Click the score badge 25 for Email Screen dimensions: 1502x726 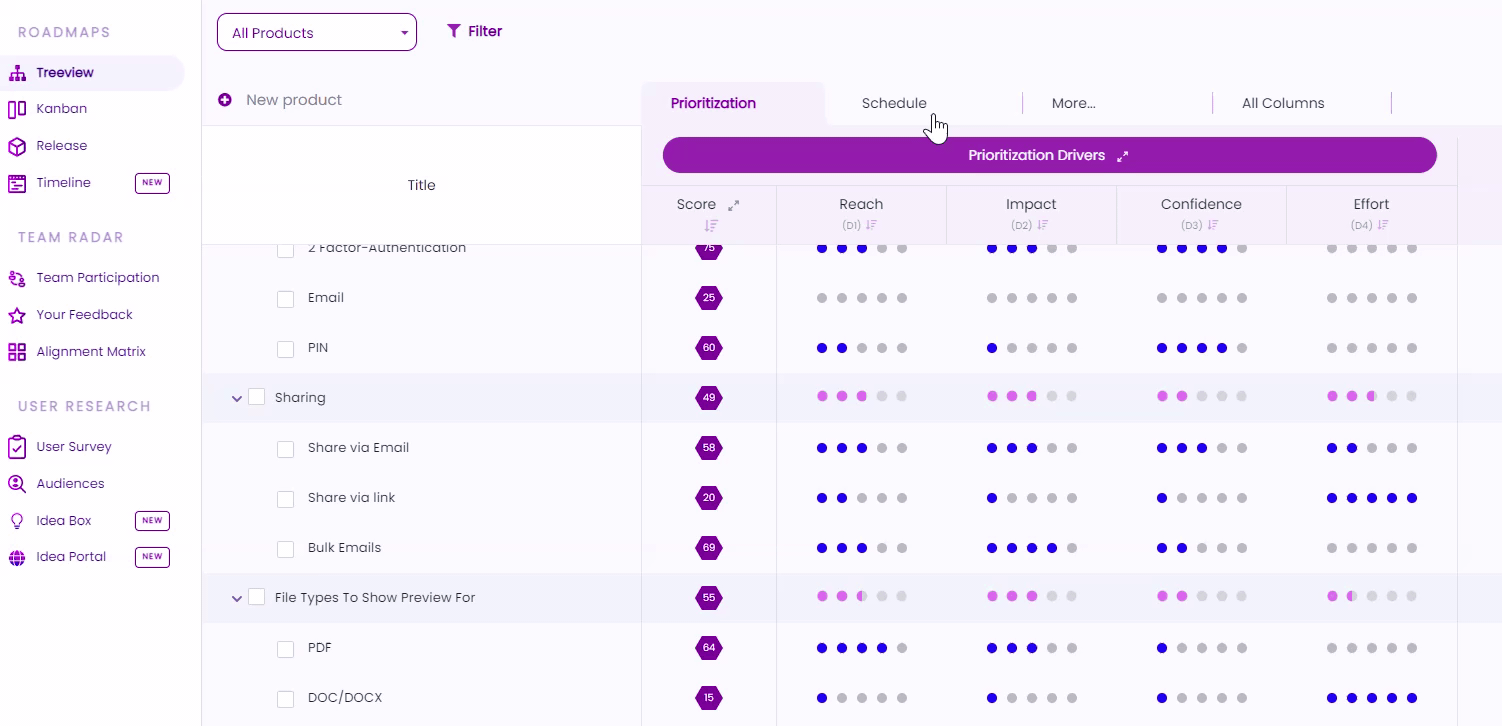coord(709,298)
